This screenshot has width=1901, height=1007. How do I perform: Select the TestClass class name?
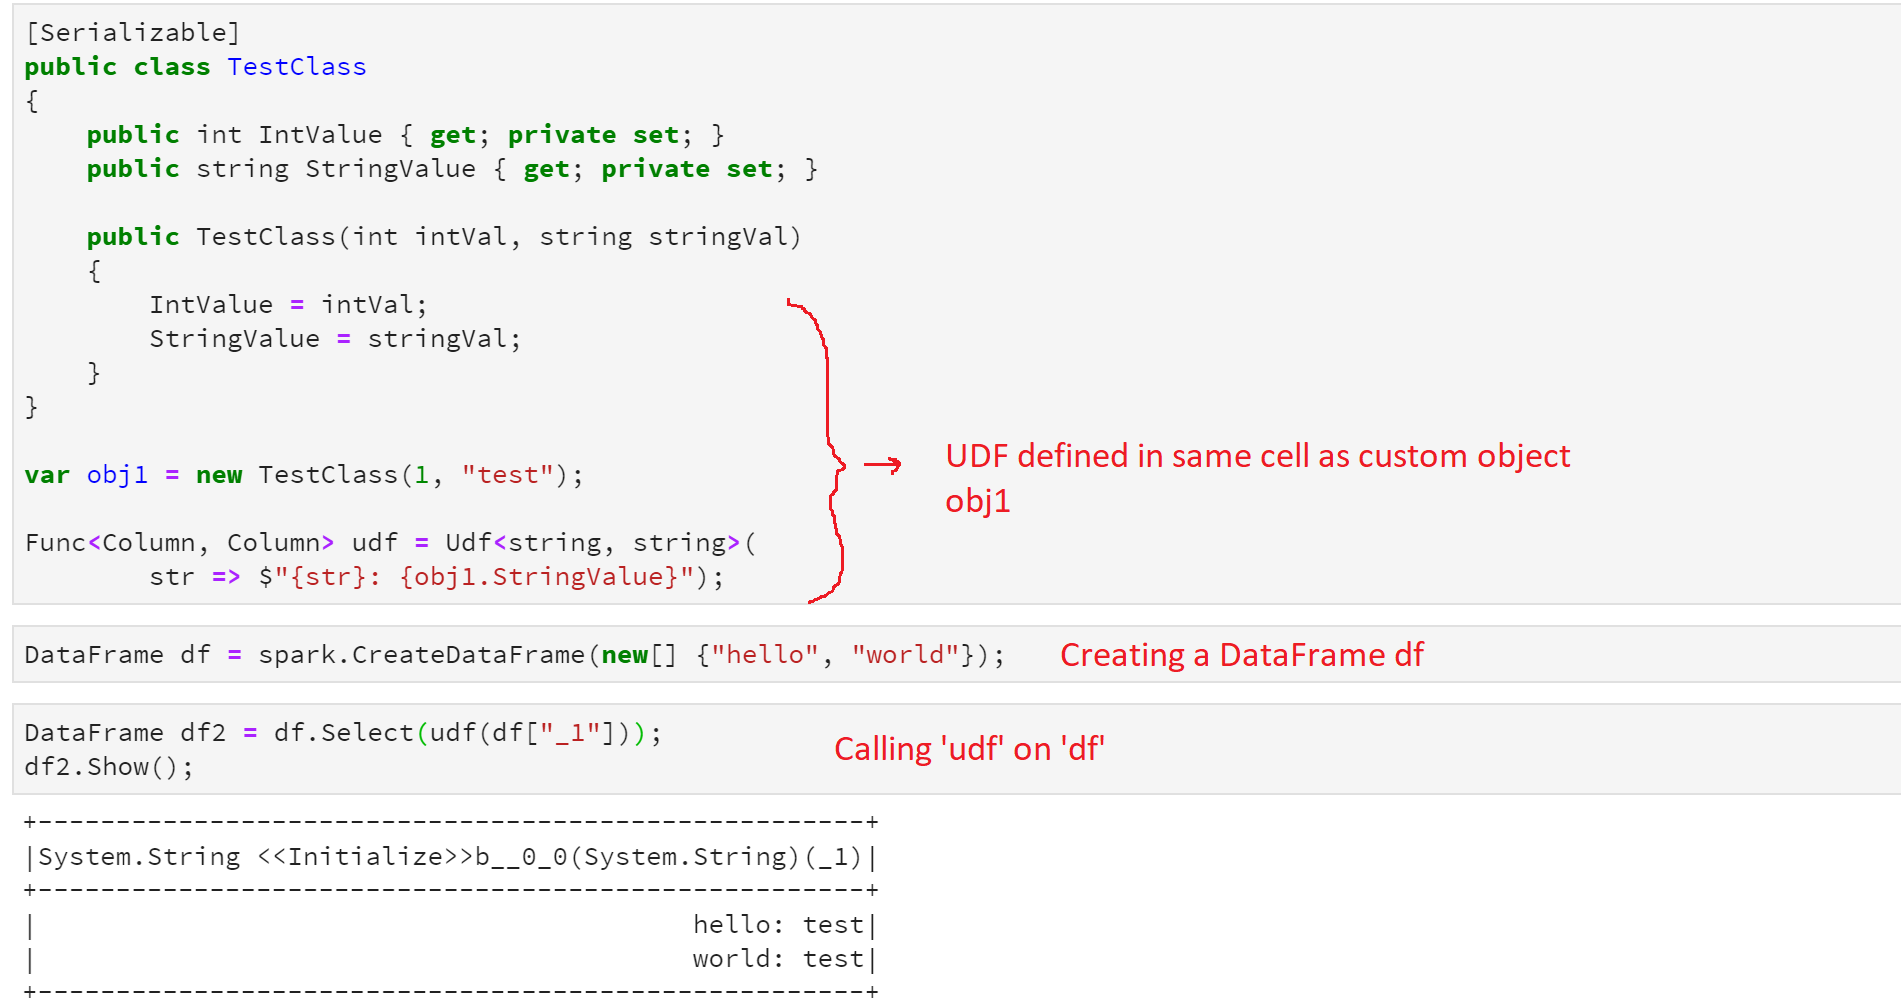[x=296, y=66]
